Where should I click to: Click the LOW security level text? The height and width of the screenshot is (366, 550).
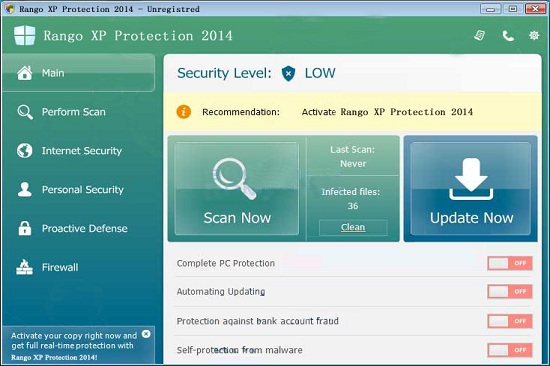coord(320,73)
